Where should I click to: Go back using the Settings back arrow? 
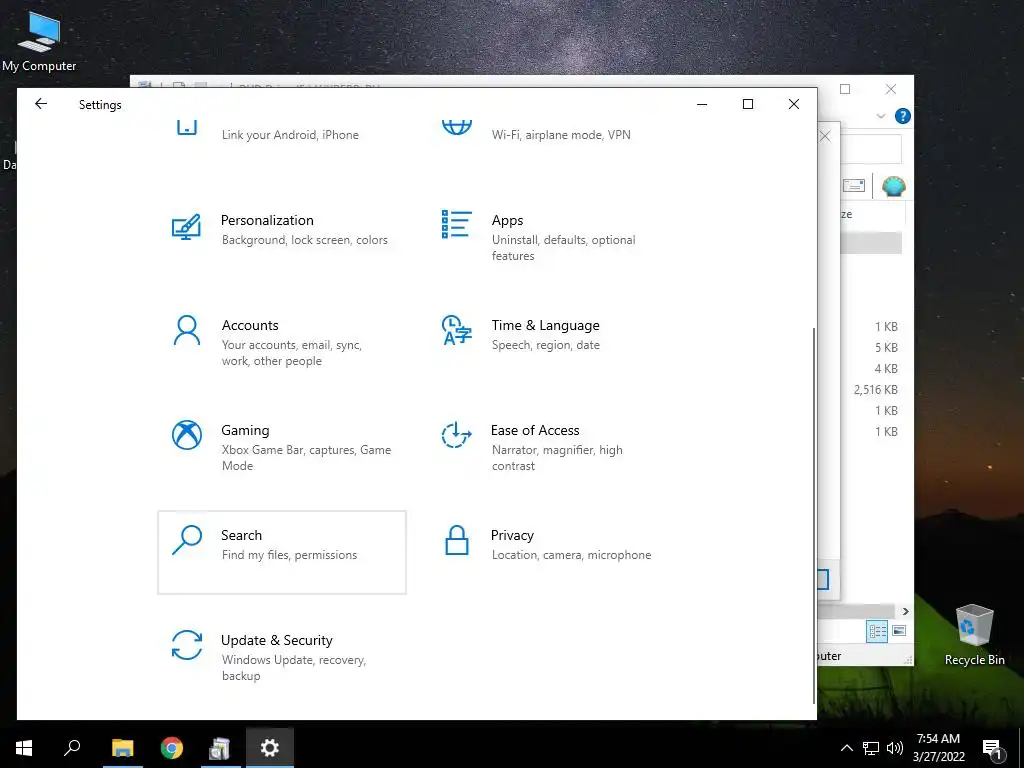(41, 104)
